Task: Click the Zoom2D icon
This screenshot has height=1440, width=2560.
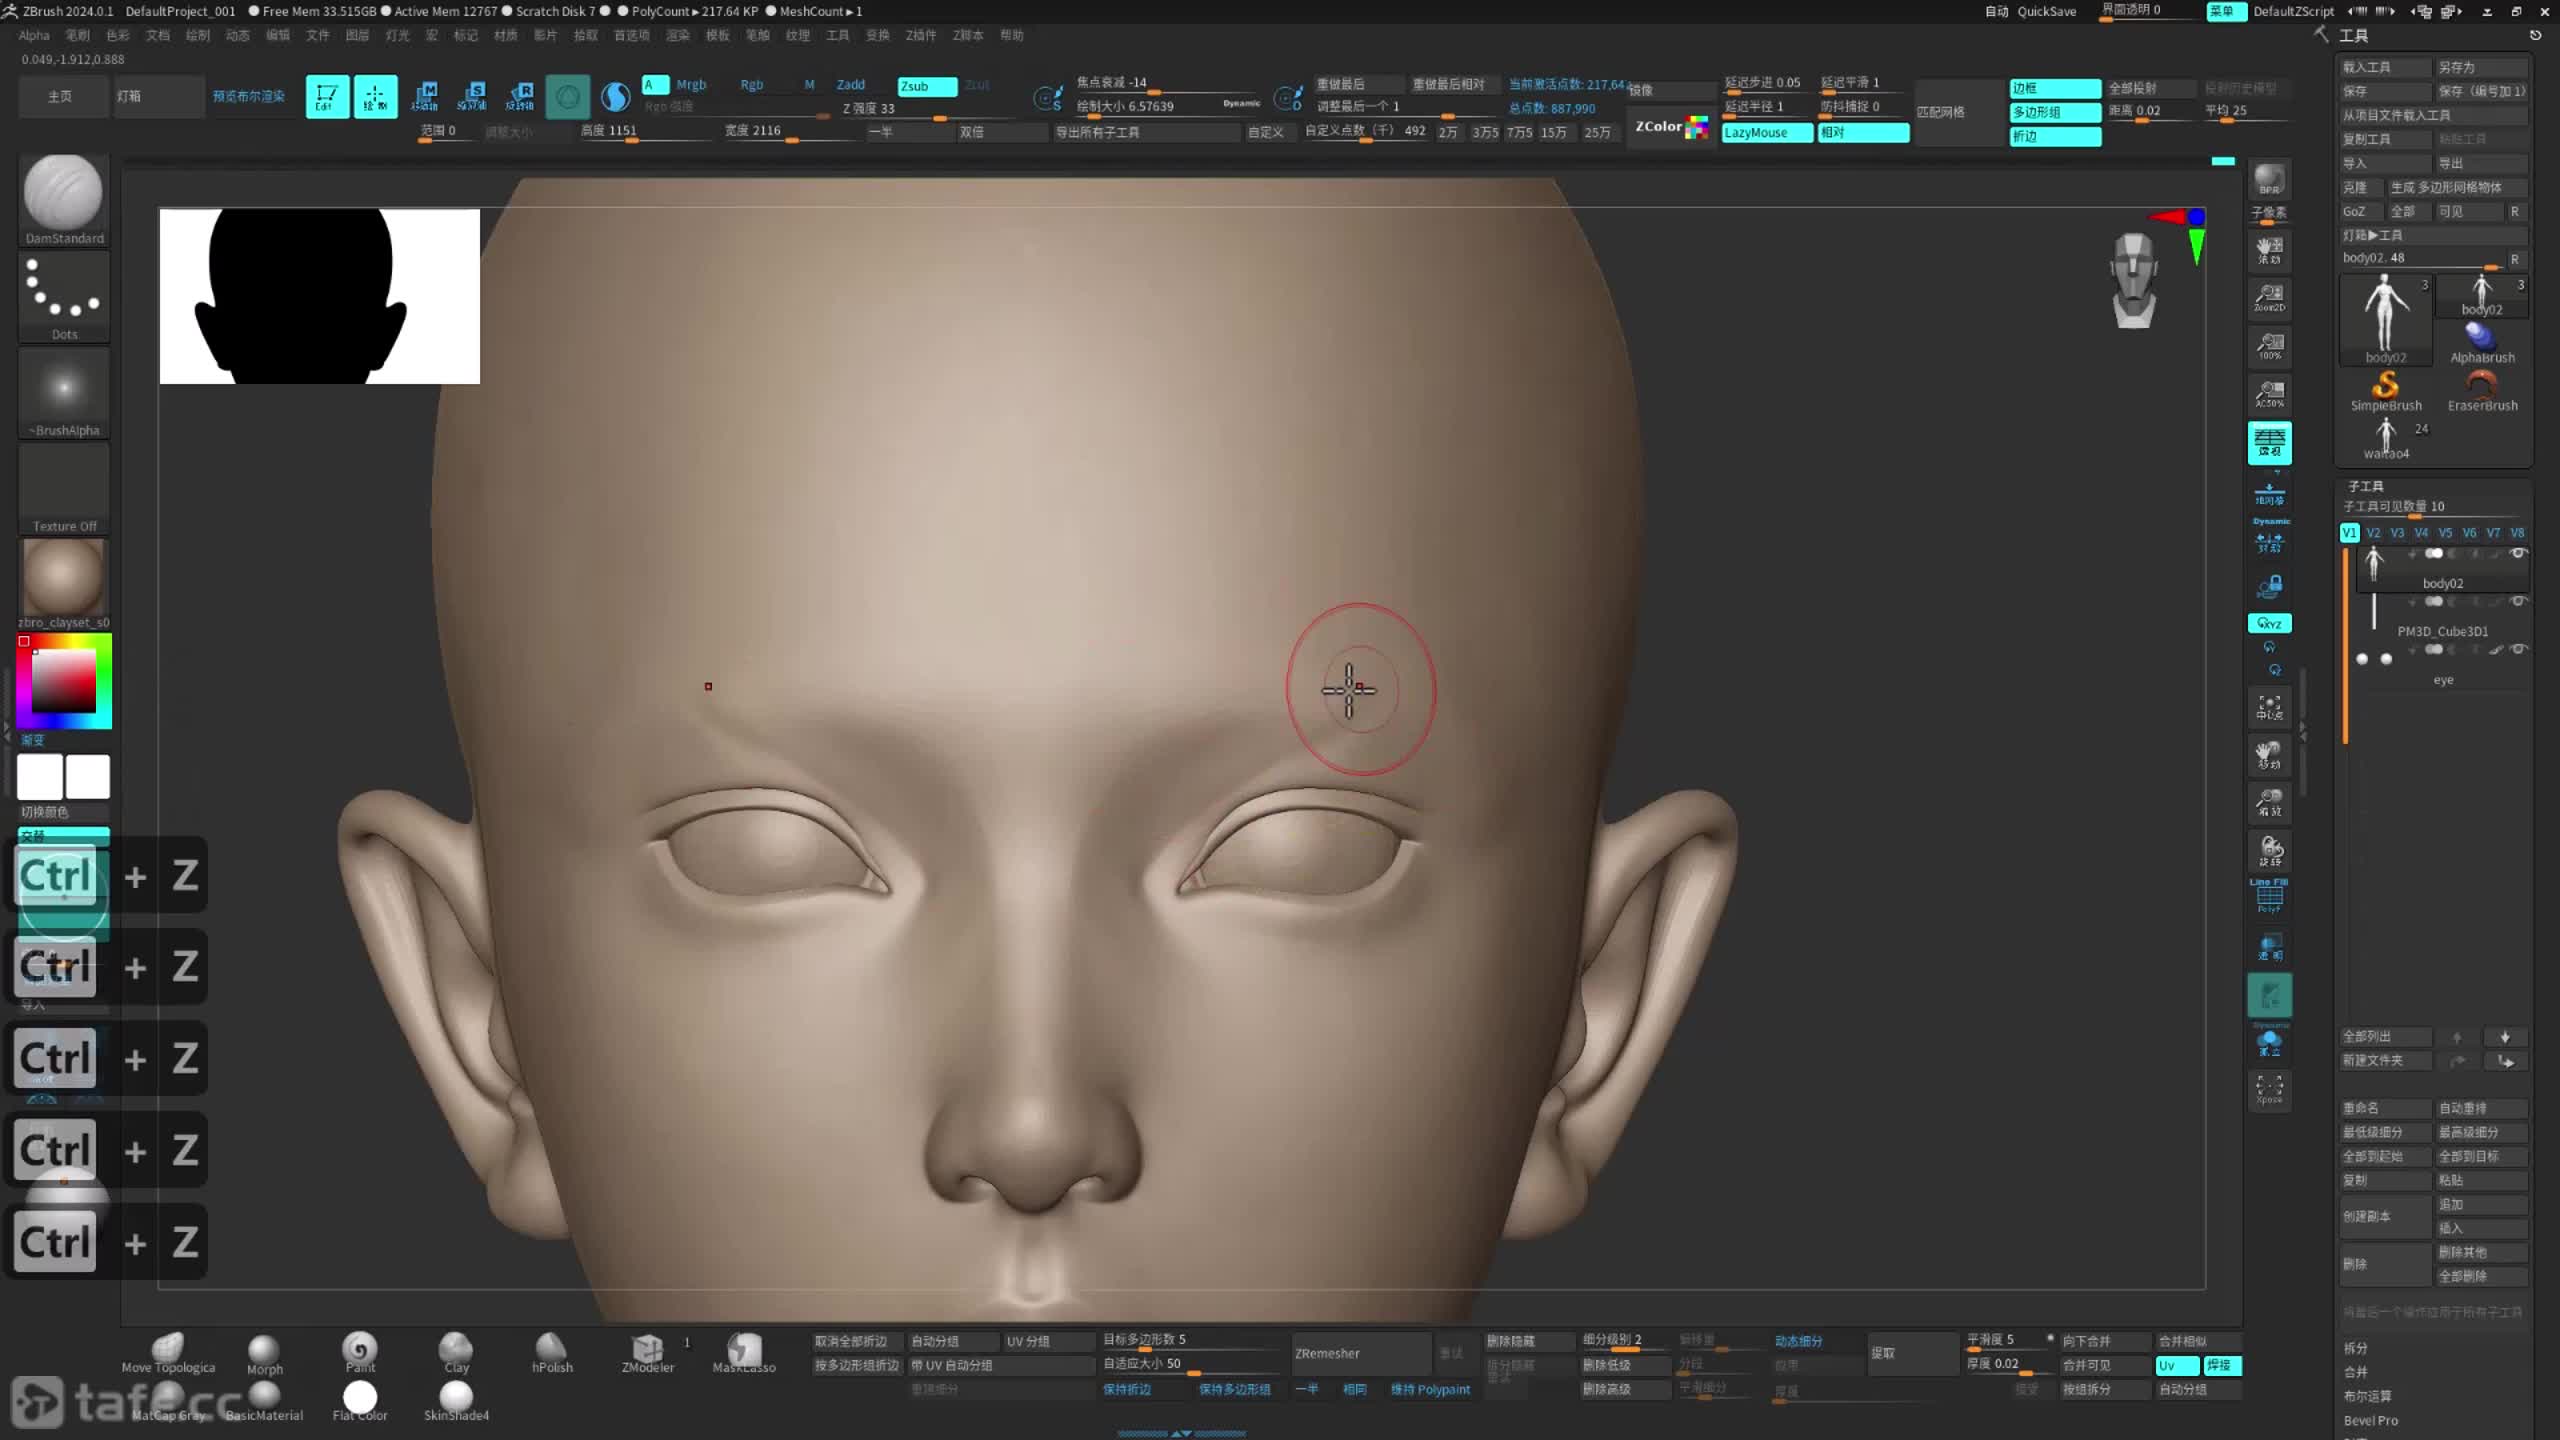Action: coord(2269,297)
